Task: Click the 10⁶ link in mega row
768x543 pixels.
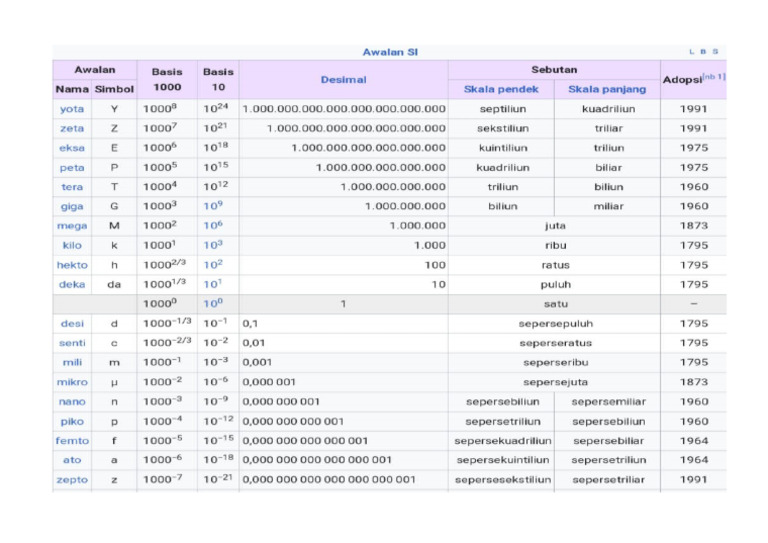Action: tap(213, 225)
